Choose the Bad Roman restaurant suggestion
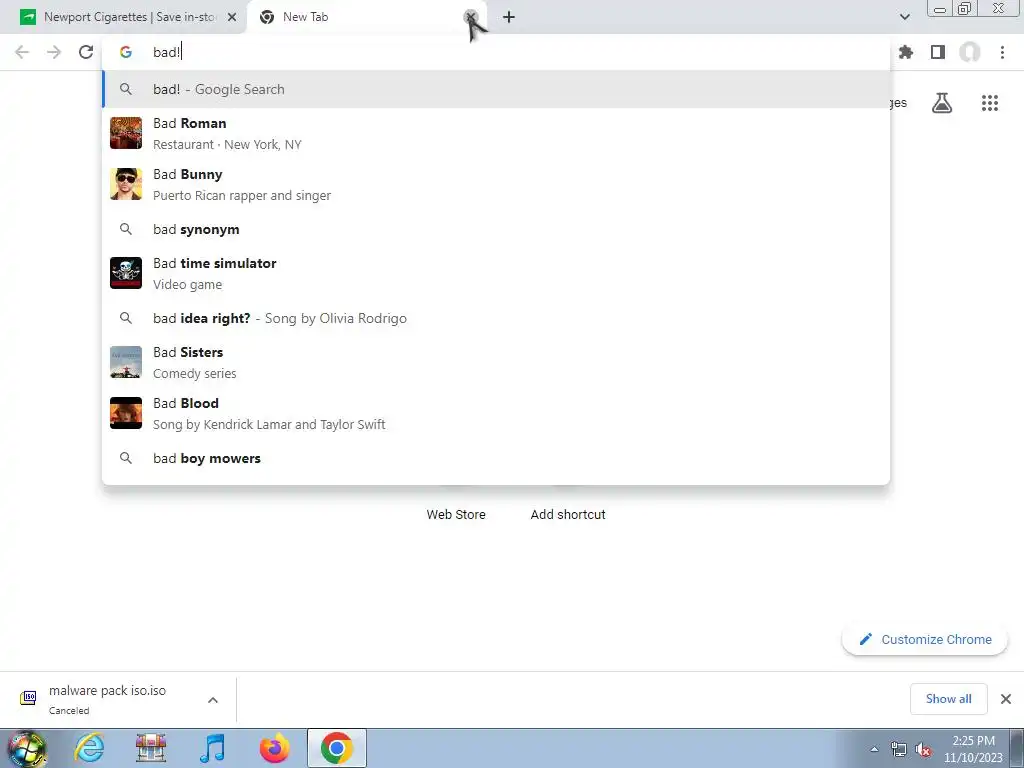The image size is (1024, 768). pos(496,133)
